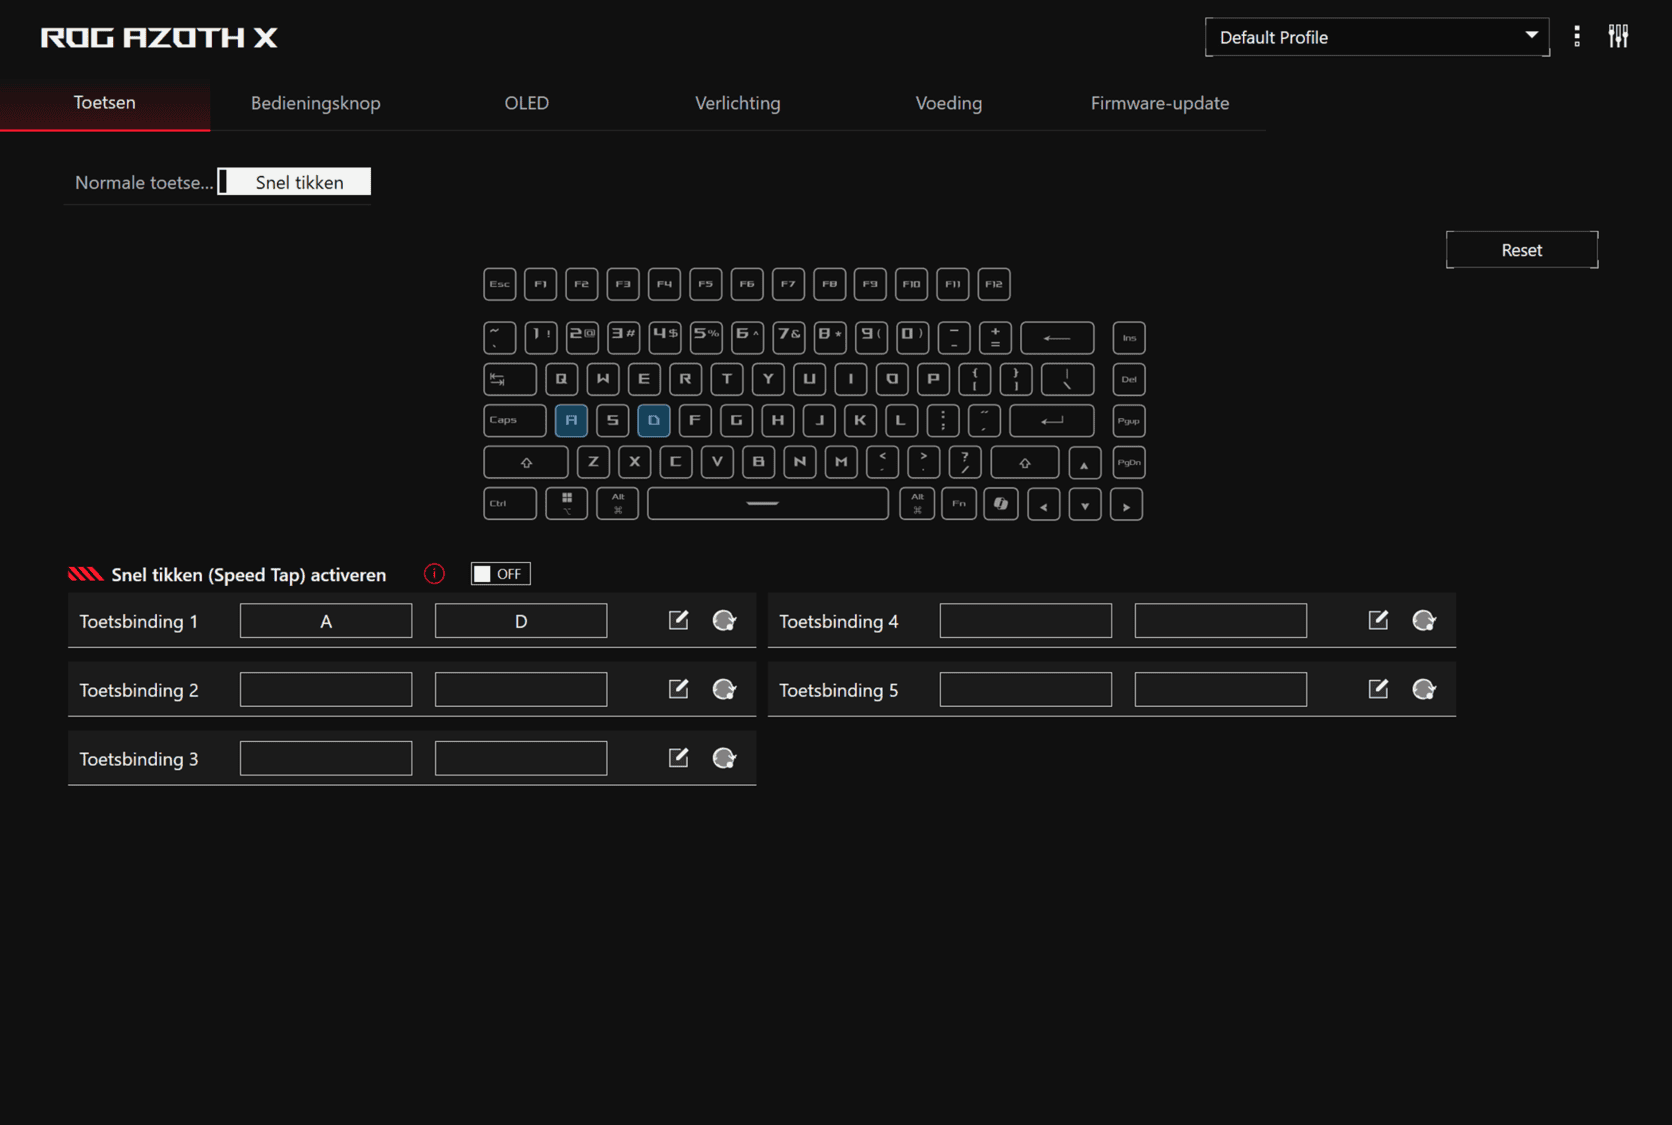Click the edit icon for Toetsbinding 4

(1378, 621)
